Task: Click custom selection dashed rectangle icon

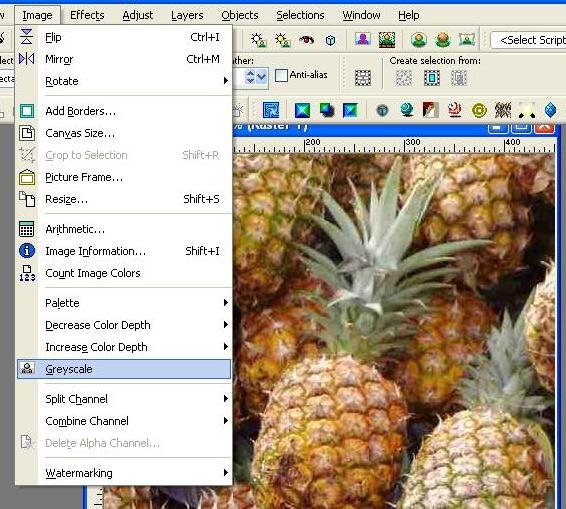Action: (x=363, y=78)
